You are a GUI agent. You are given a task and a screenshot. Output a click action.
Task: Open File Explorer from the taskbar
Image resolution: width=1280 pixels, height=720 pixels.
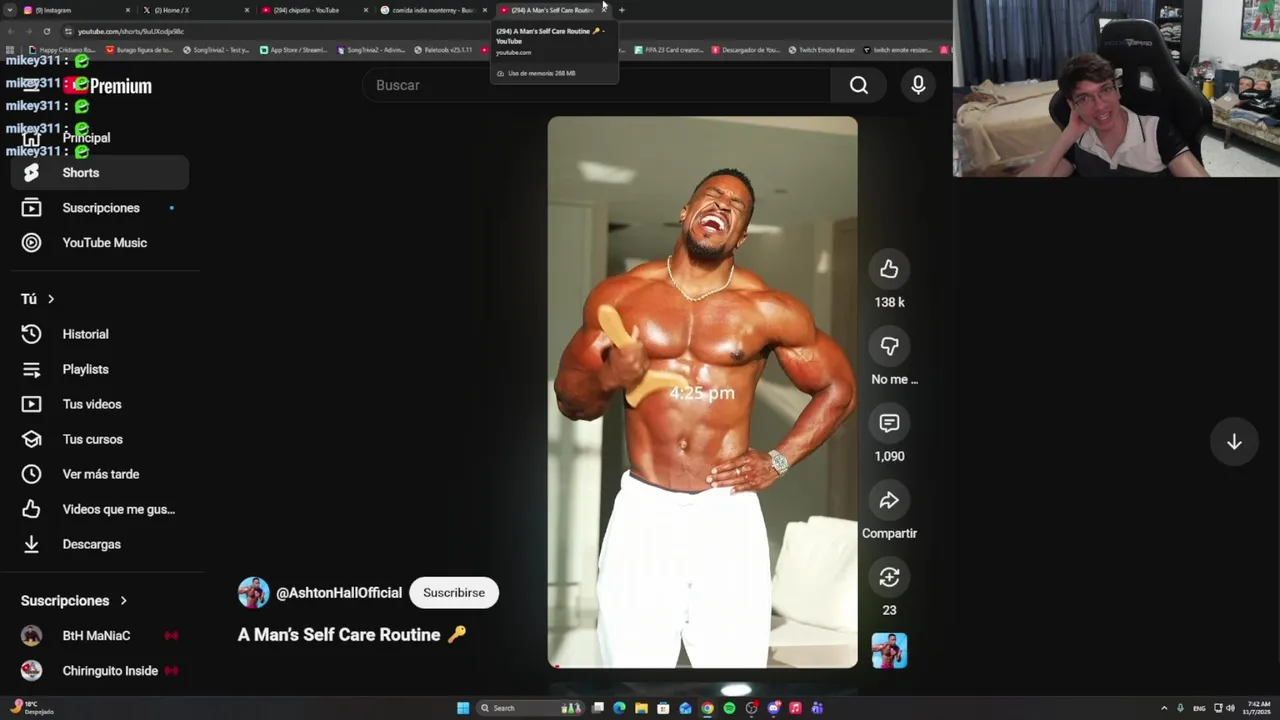(x=641, y=708)
